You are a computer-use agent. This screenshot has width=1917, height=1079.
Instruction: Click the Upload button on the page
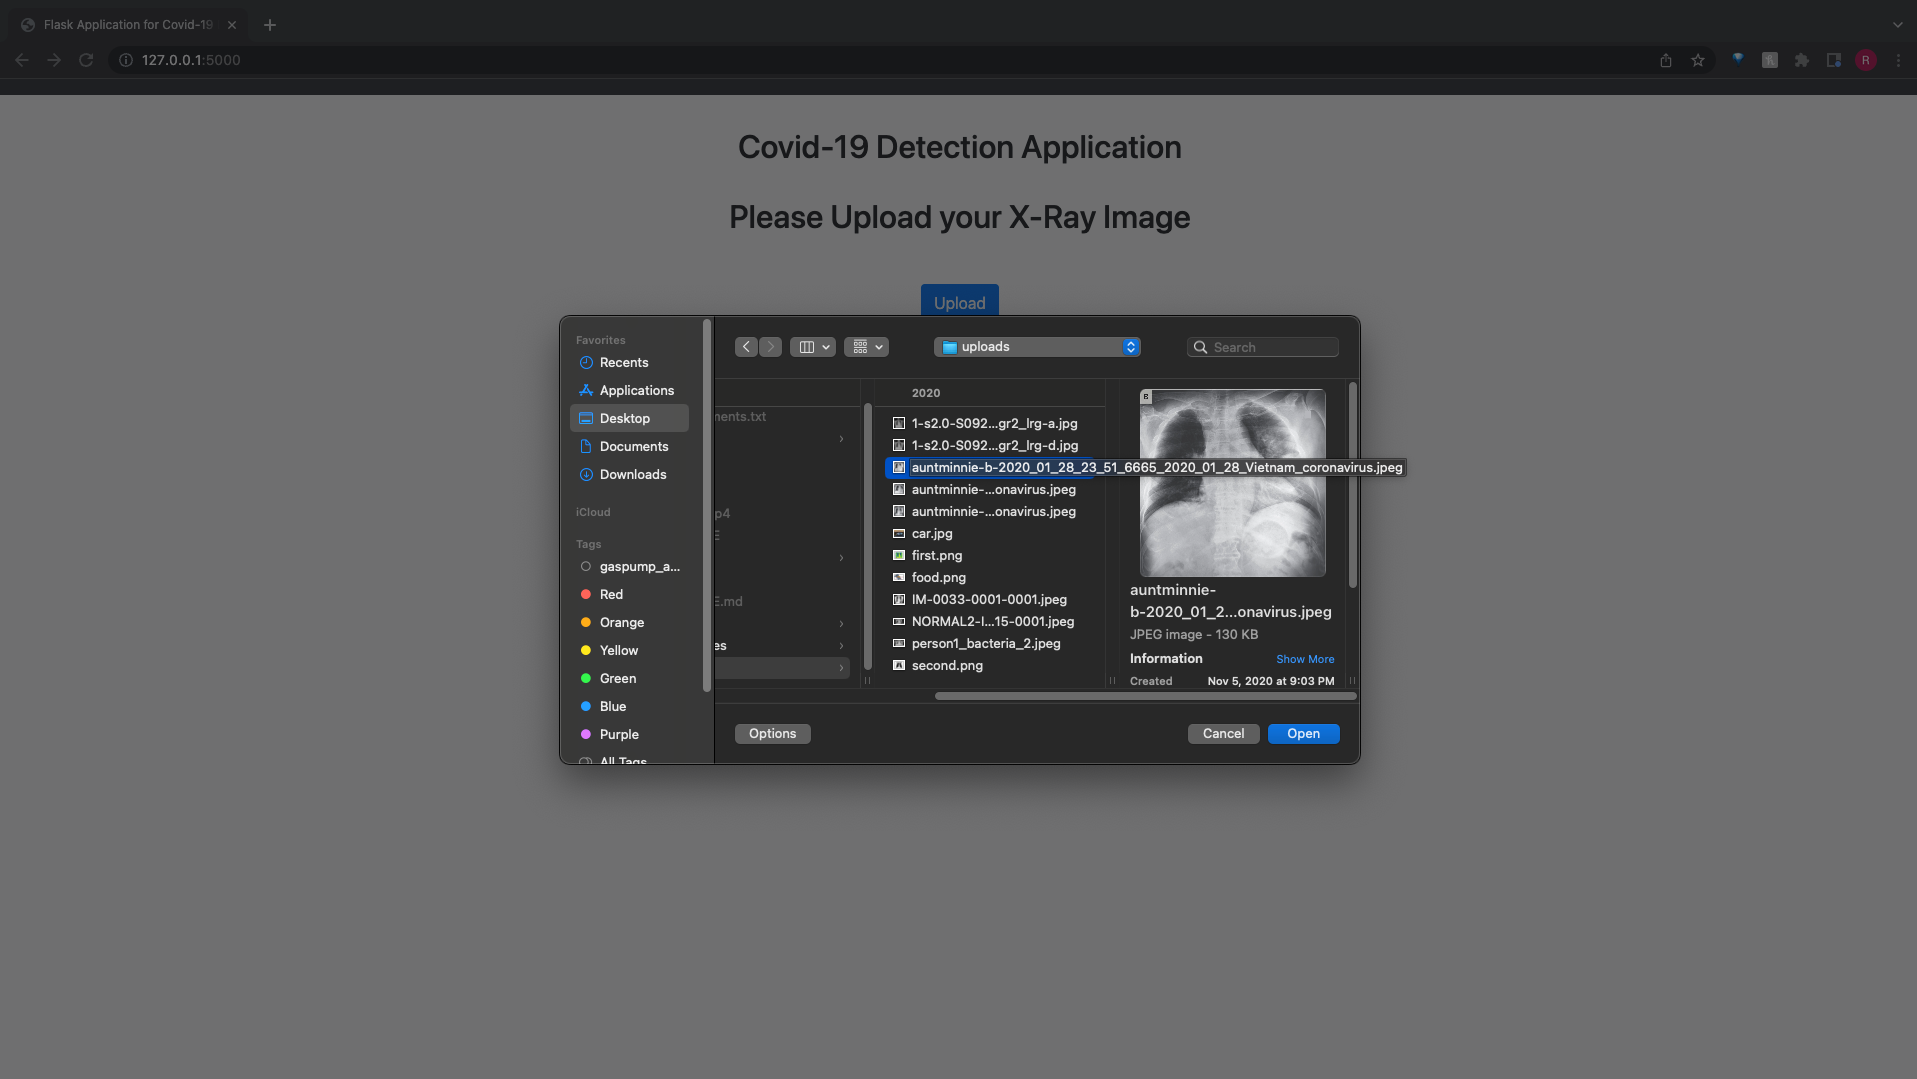click(959, 302)
